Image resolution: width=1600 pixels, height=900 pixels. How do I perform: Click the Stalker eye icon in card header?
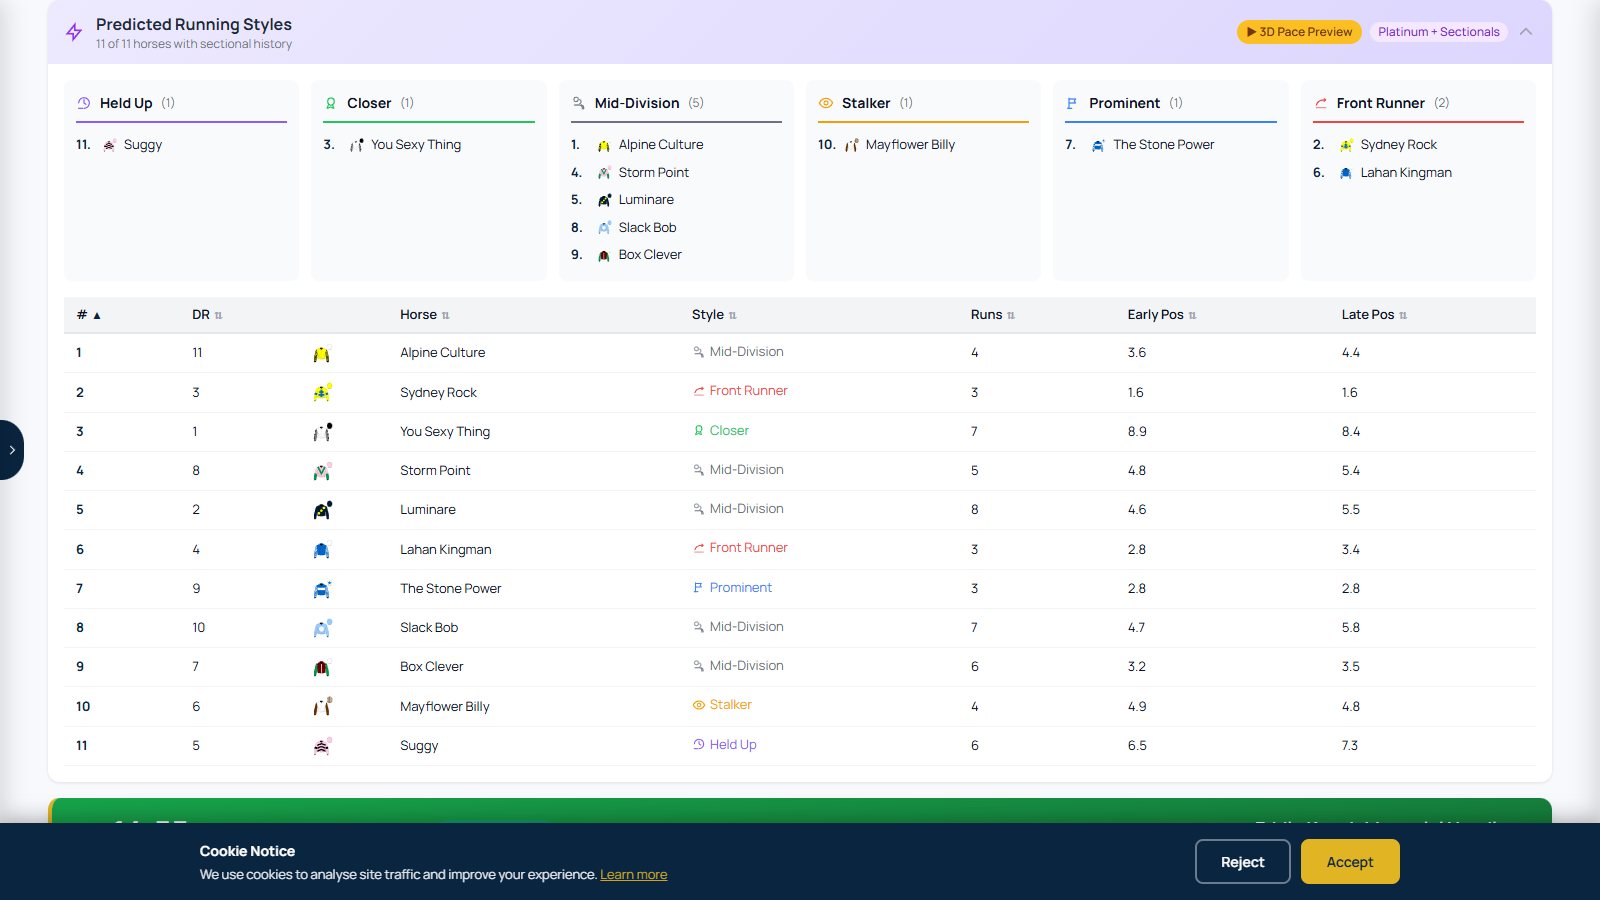pyautogui.click(x=826, y=103)
